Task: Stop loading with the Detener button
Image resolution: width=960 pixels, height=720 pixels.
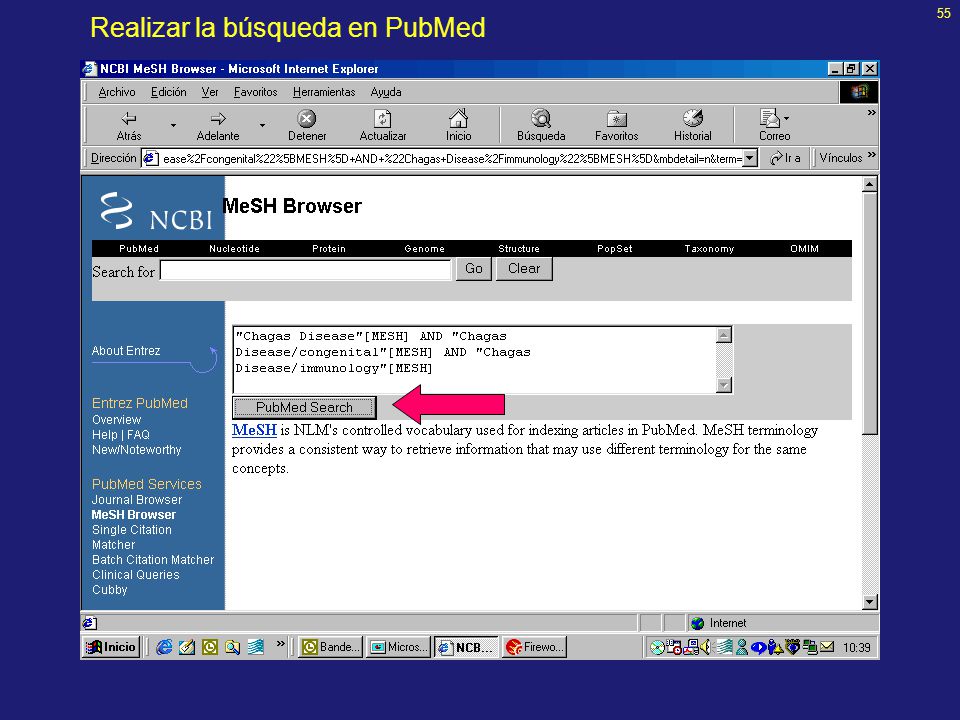Action: click(307, 126)
